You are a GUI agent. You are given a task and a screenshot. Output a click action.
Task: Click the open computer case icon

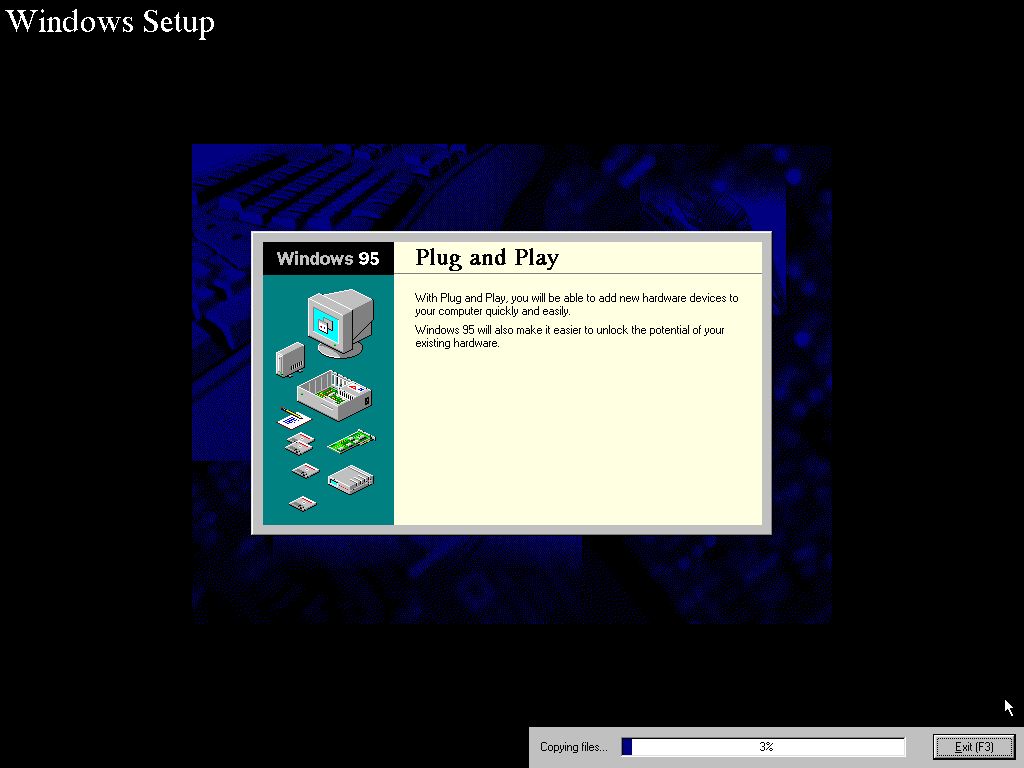(x=334, y=394)
